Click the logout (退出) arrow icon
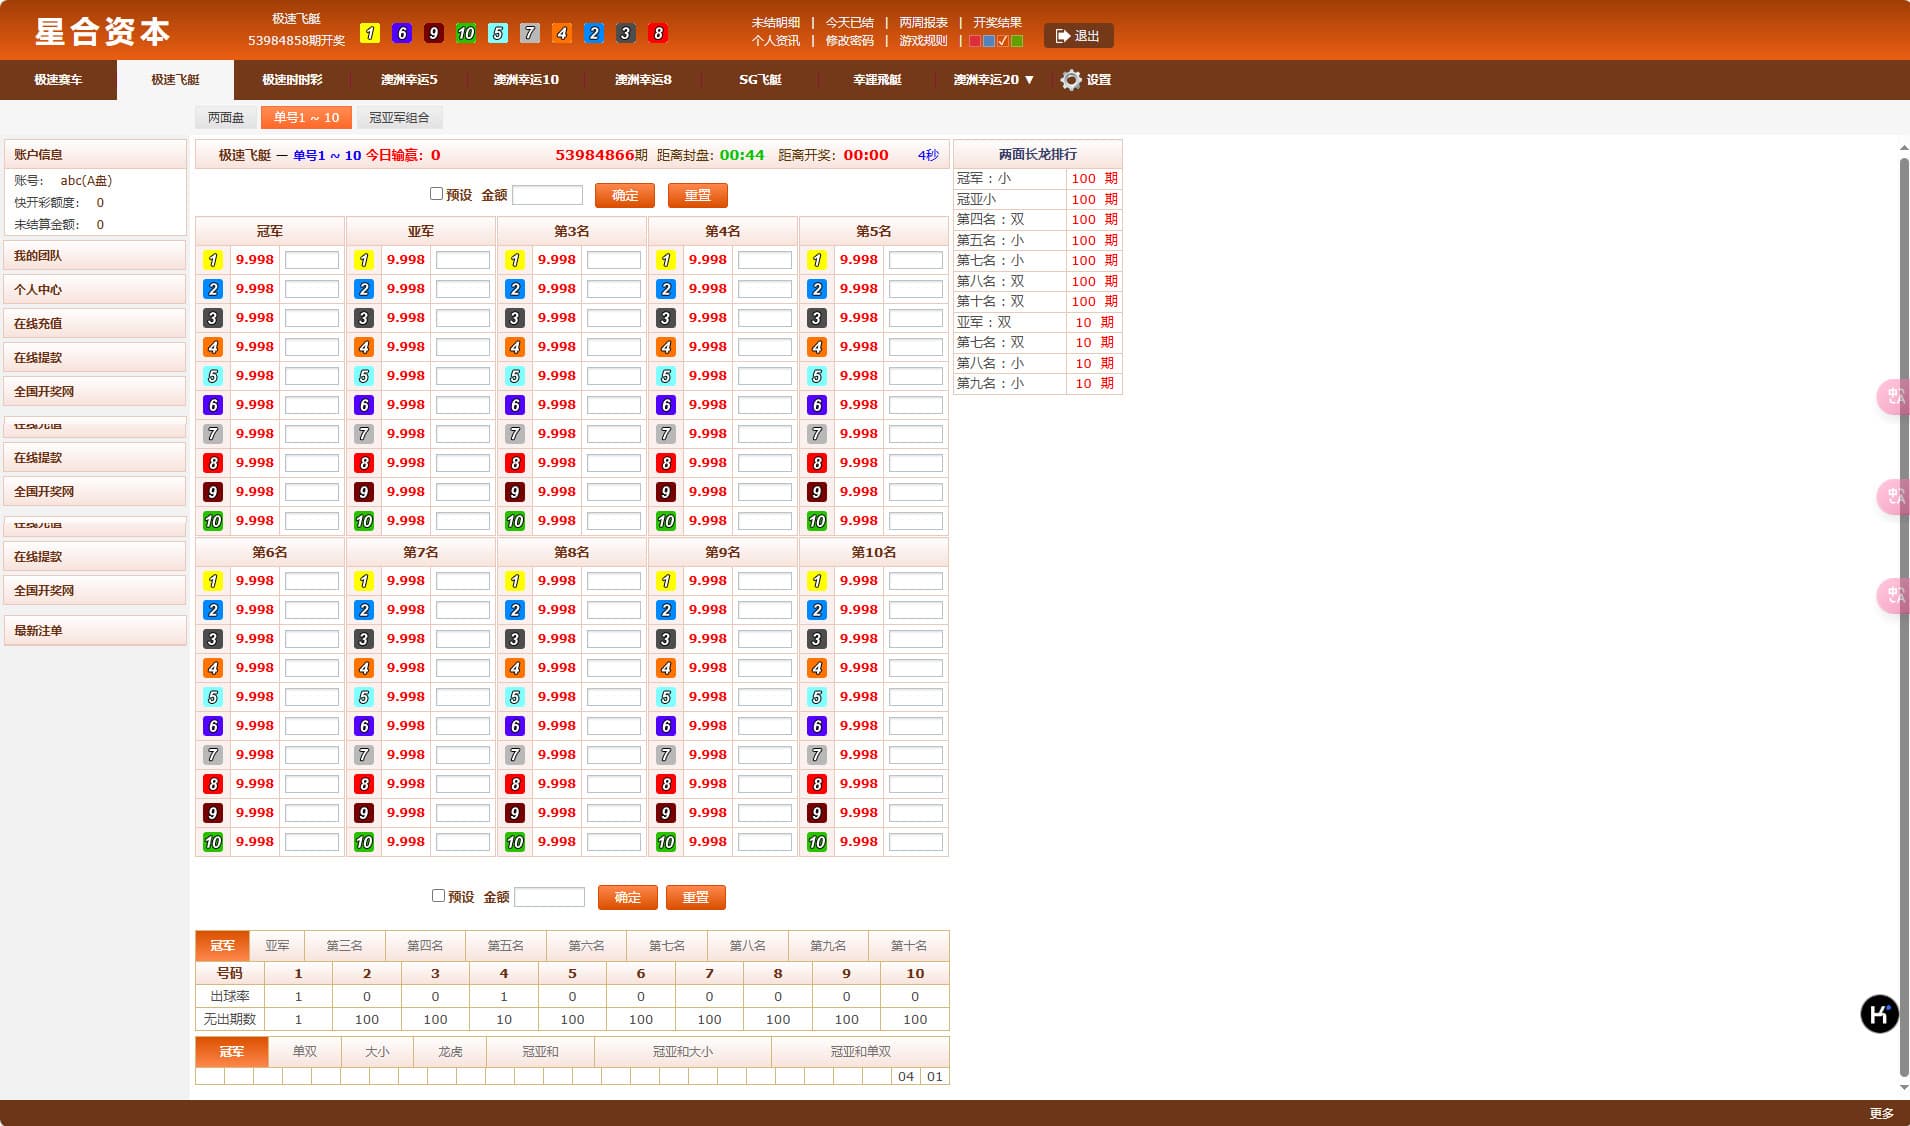Viewport: 1910px width, 1126px height. 1062,36
